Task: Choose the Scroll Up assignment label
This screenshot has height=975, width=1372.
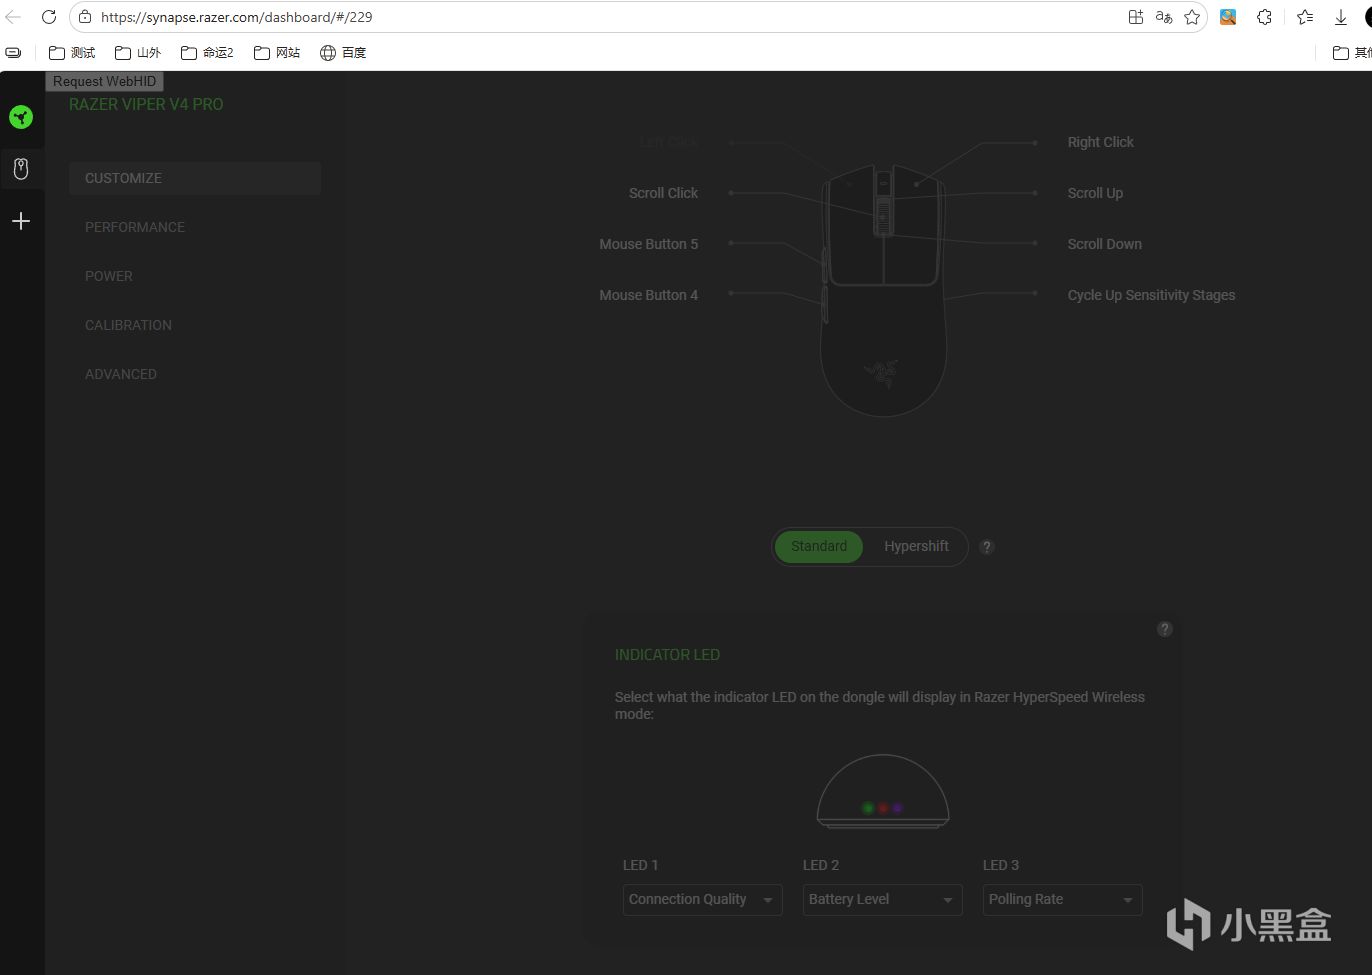Action: 1095,193
